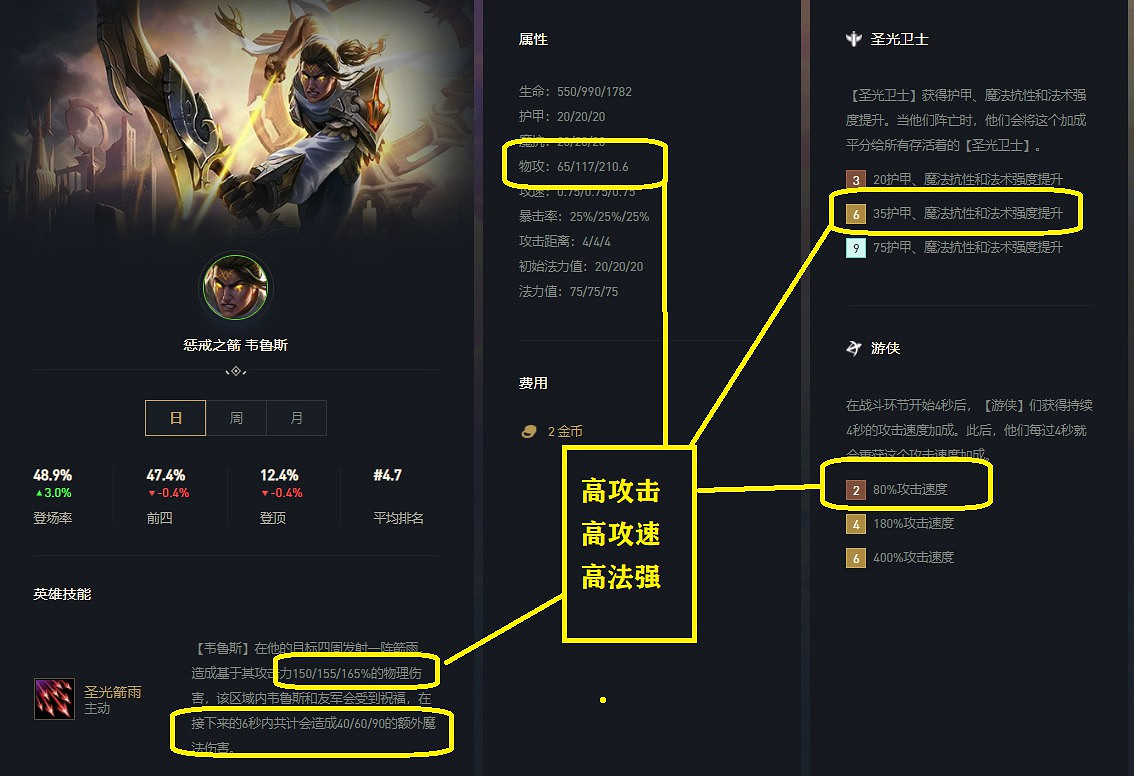Click the 圣光卫士 trait emblem icon
The image size is (1134, 776).
(x=854, y=39)
